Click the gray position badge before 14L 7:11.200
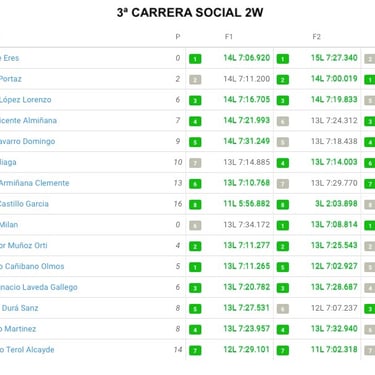 pyautogui.click(x=195, y=80)
